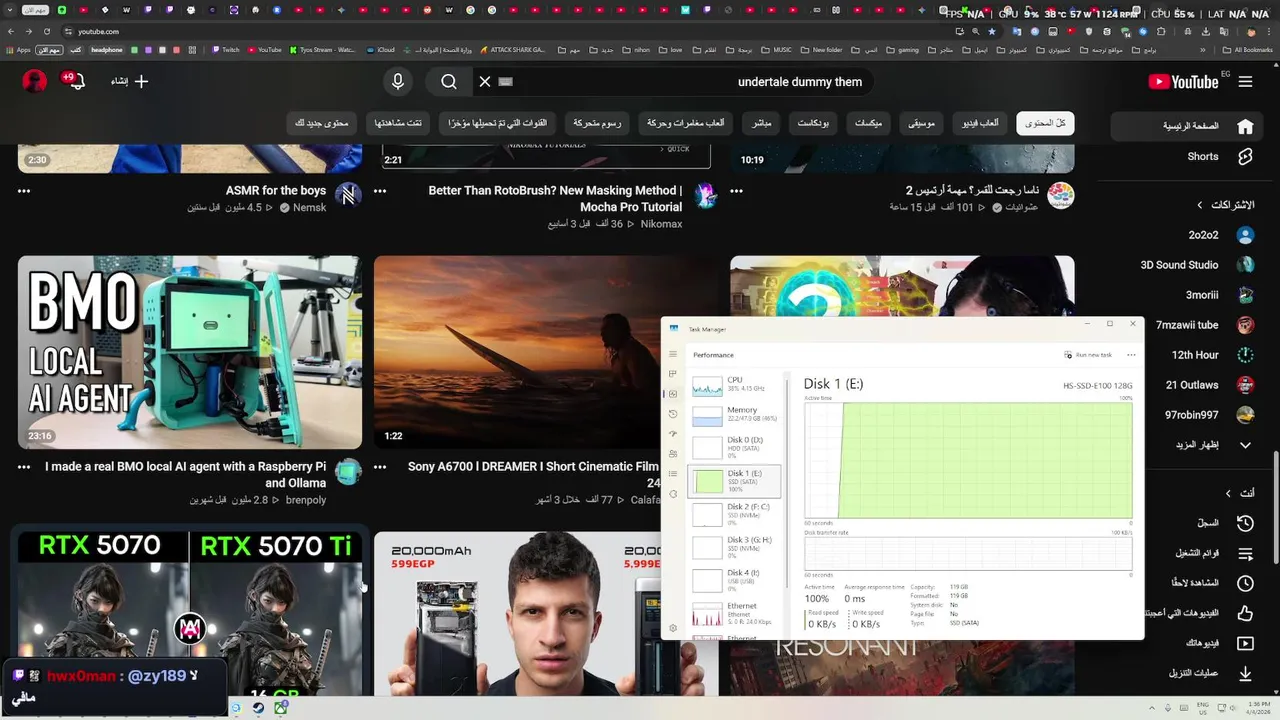Select موسيقى music chip
1280x720 pixels.
(x=921, y=123)
